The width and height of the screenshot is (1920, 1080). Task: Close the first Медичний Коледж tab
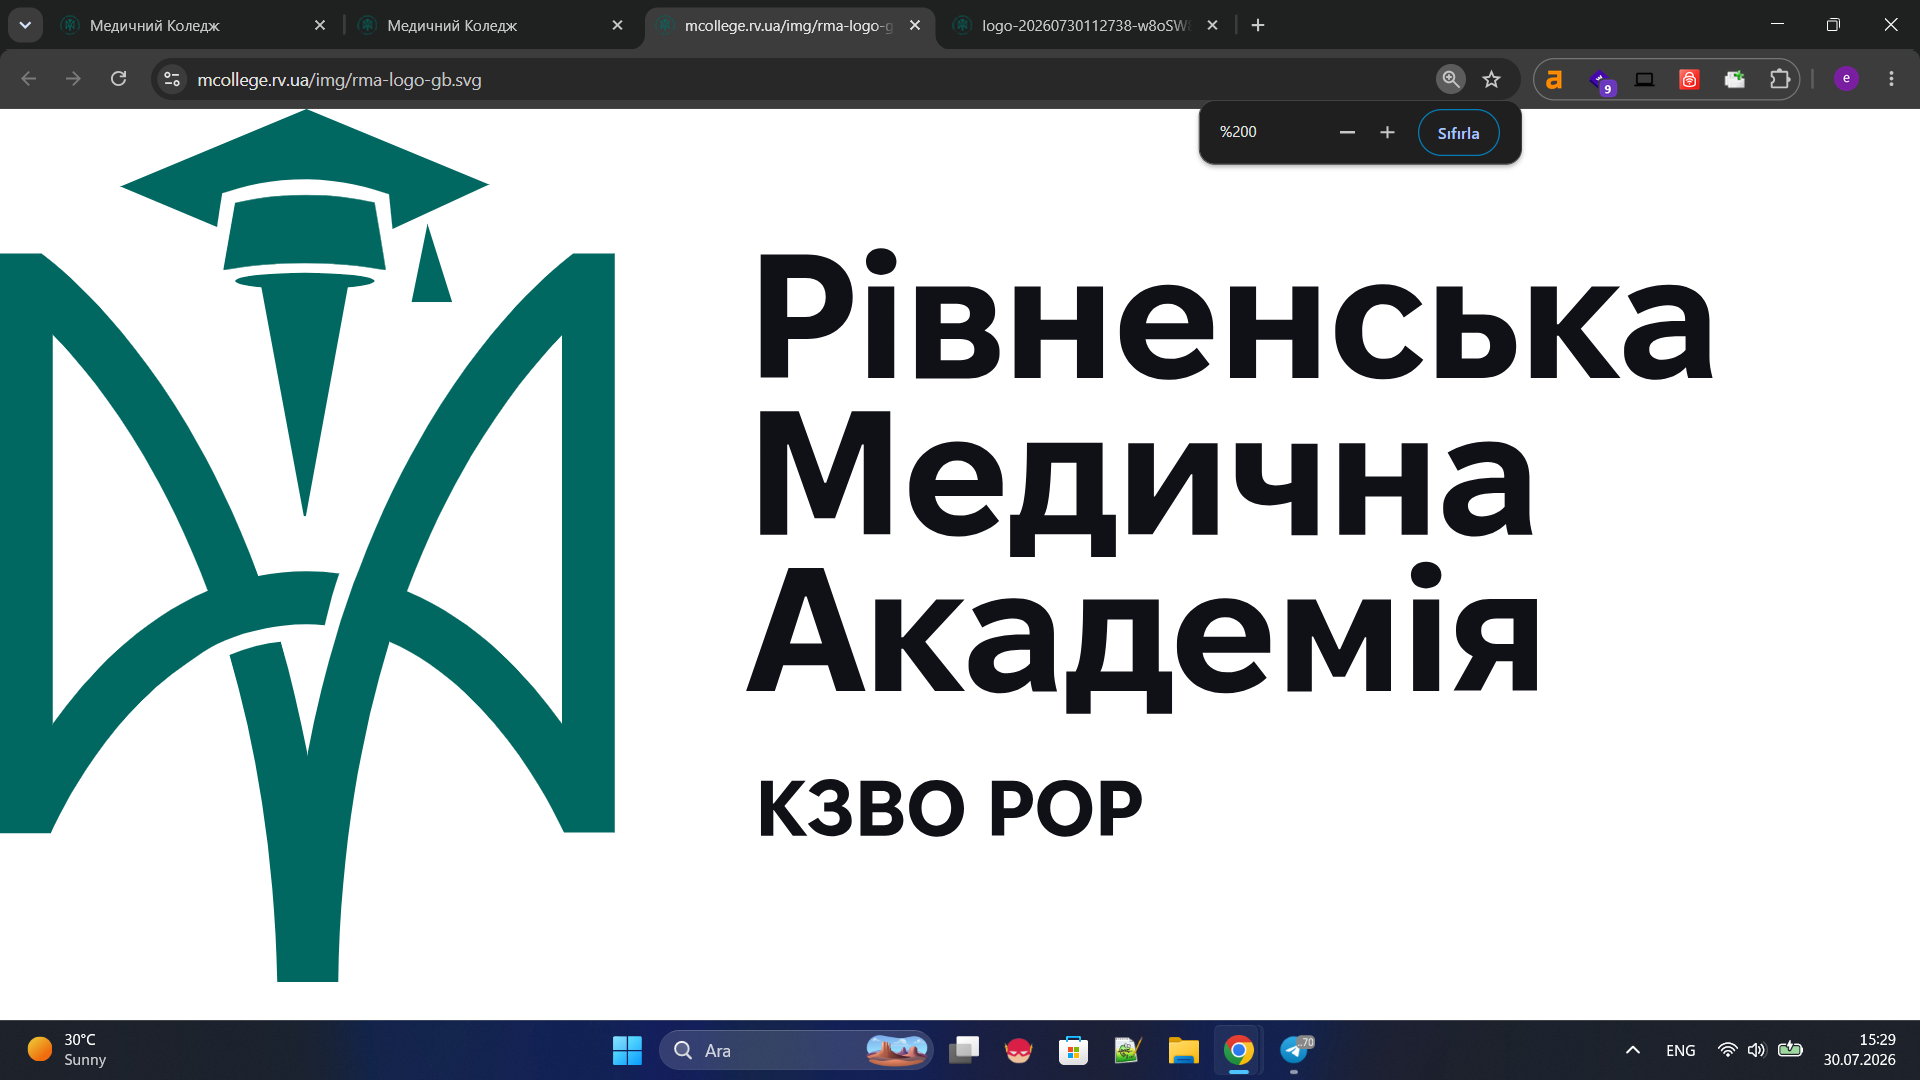click(x=320, y=25)
